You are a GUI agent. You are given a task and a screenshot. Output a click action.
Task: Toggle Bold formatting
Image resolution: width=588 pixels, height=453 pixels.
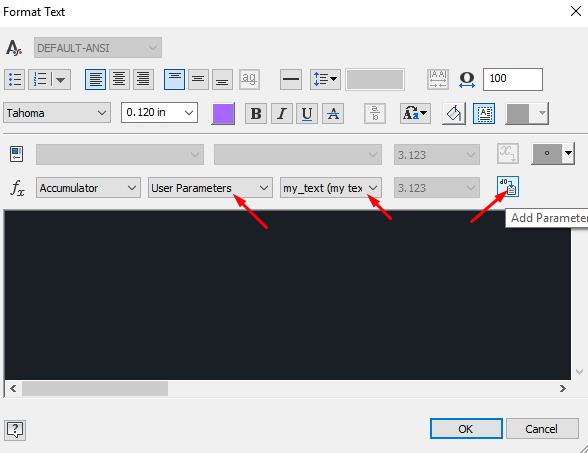pyautogui.click(x=256, y=114)
